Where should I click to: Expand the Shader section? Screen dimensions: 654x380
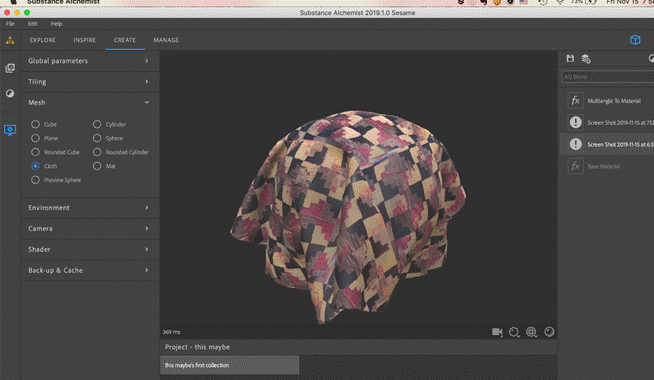(89, 249)
